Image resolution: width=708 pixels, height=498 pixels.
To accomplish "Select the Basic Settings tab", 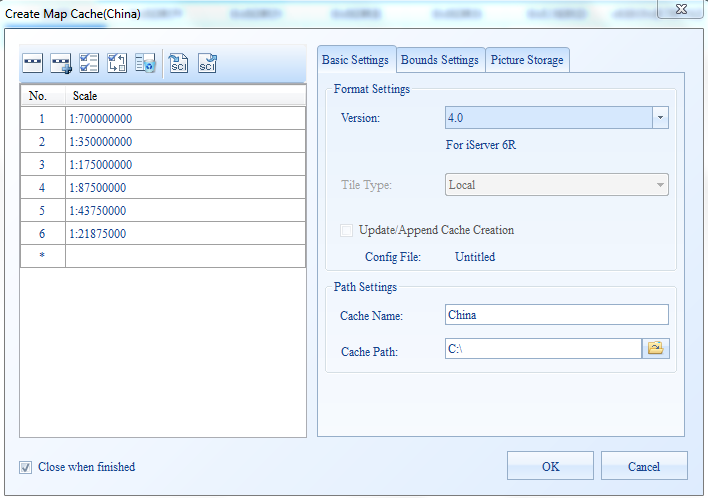I will (356, 60).
